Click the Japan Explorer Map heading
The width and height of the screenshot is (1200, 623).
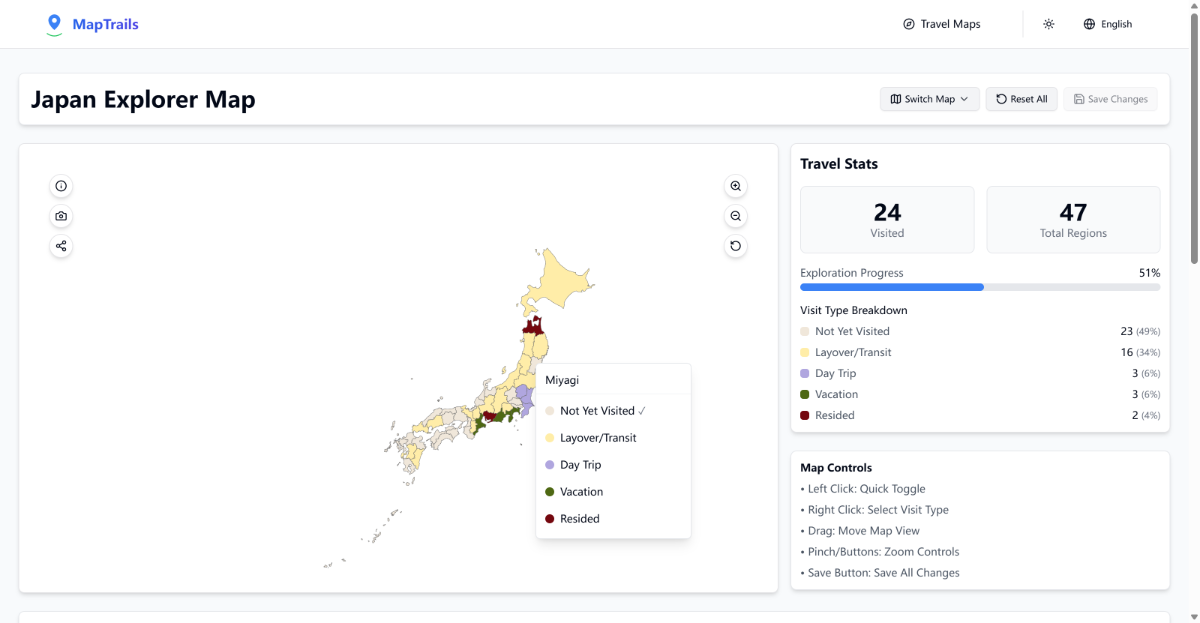[x=143, y=99]
